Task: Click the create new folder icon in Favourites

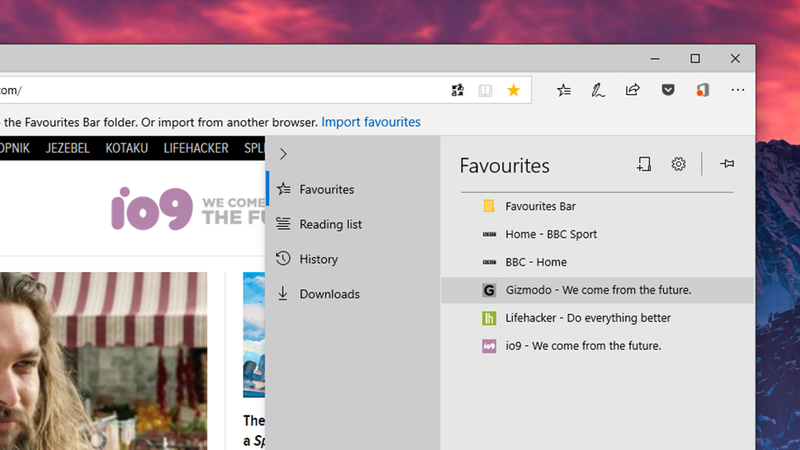Action: (644, 164)
